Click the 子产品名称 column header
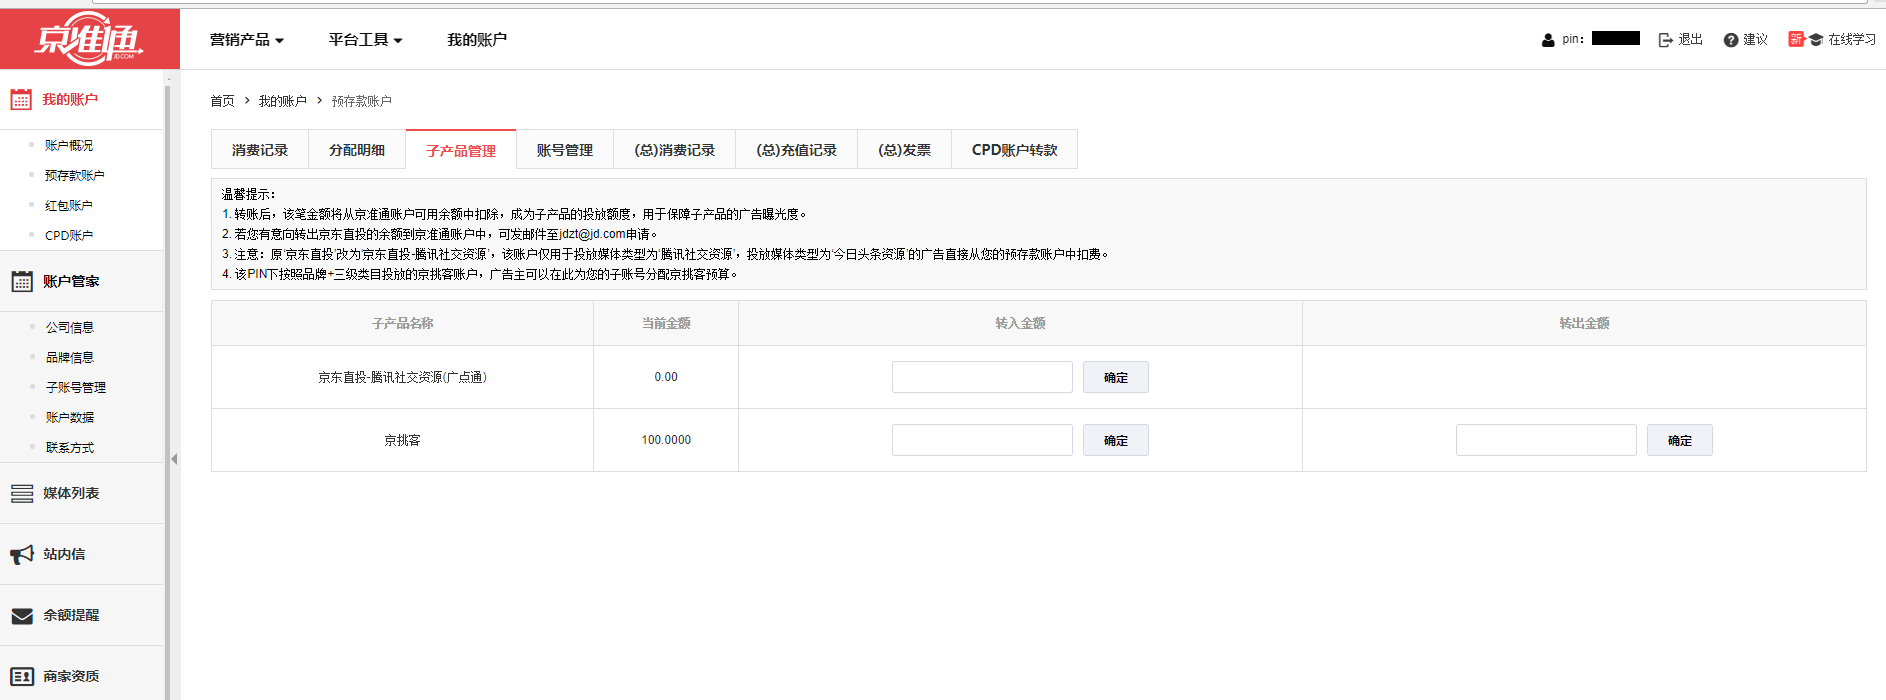The image size is (1886, 700). [402, 323]
